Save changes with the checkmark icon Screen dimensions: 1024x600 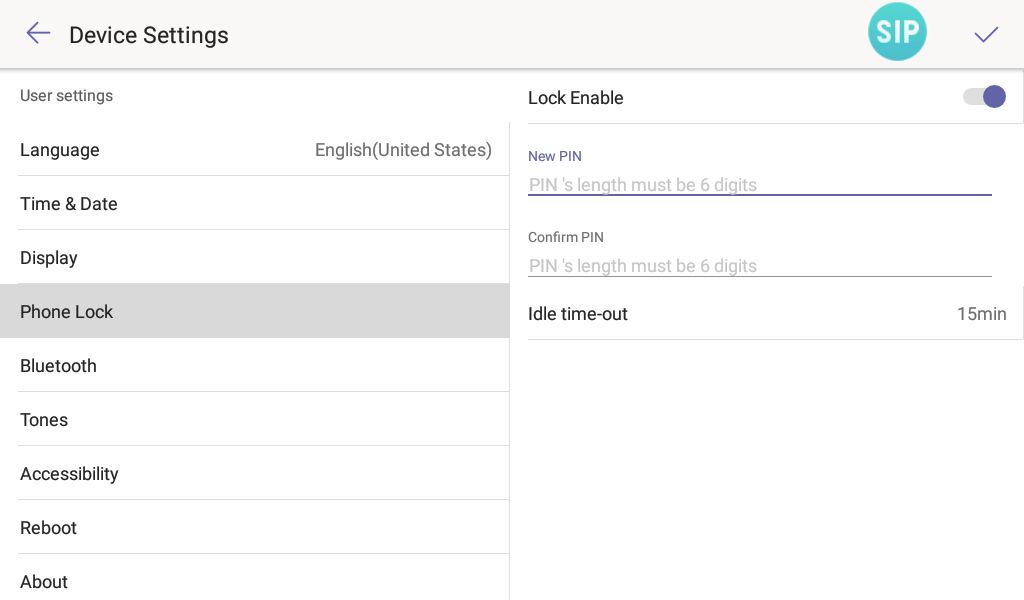986,33
